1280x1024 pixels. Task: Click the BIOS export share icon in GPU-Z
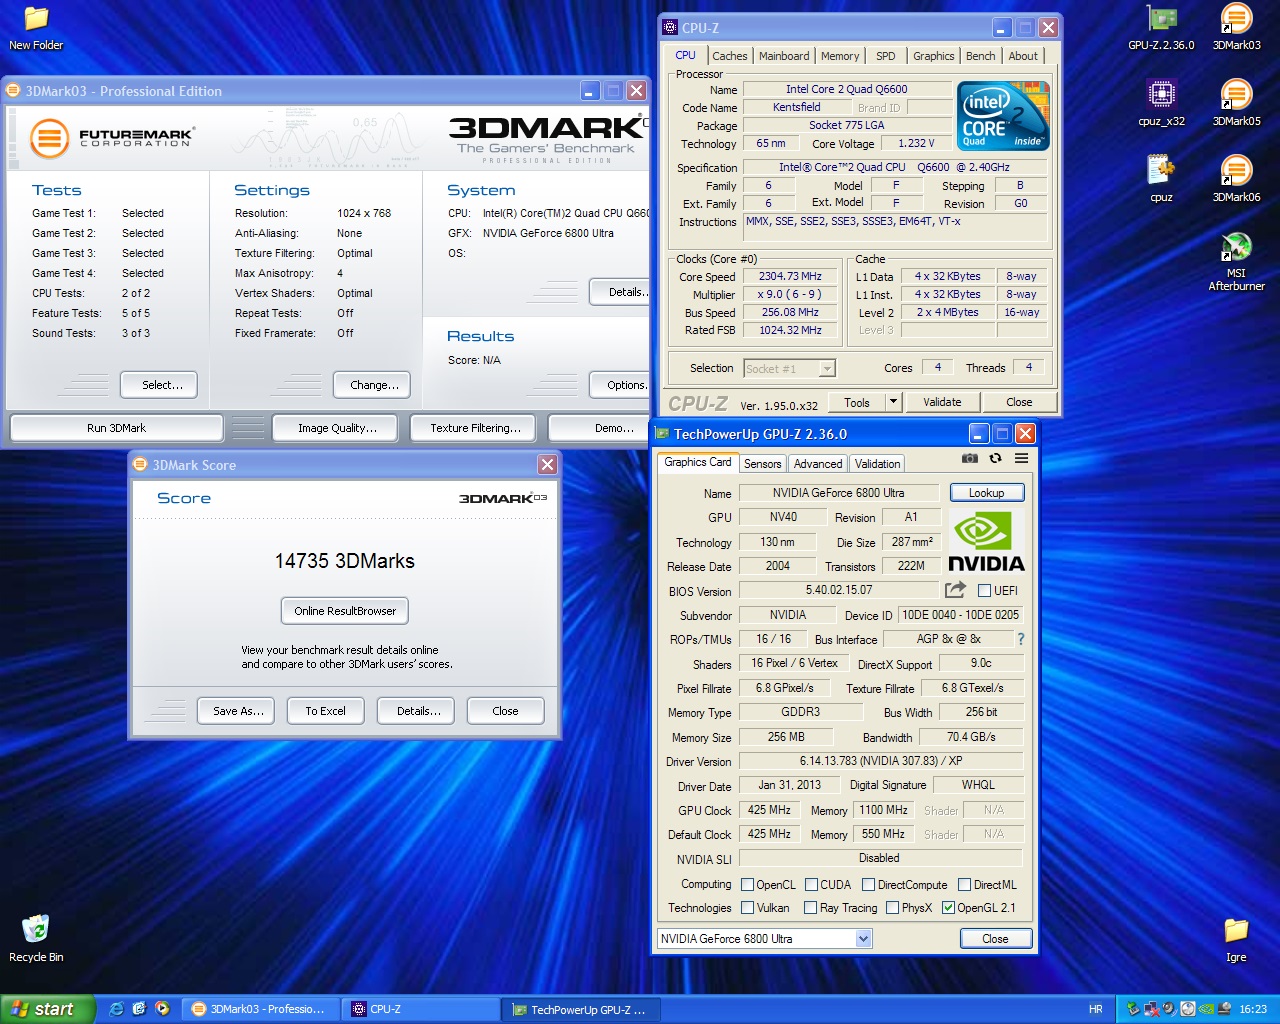click(x=955, y=590)
